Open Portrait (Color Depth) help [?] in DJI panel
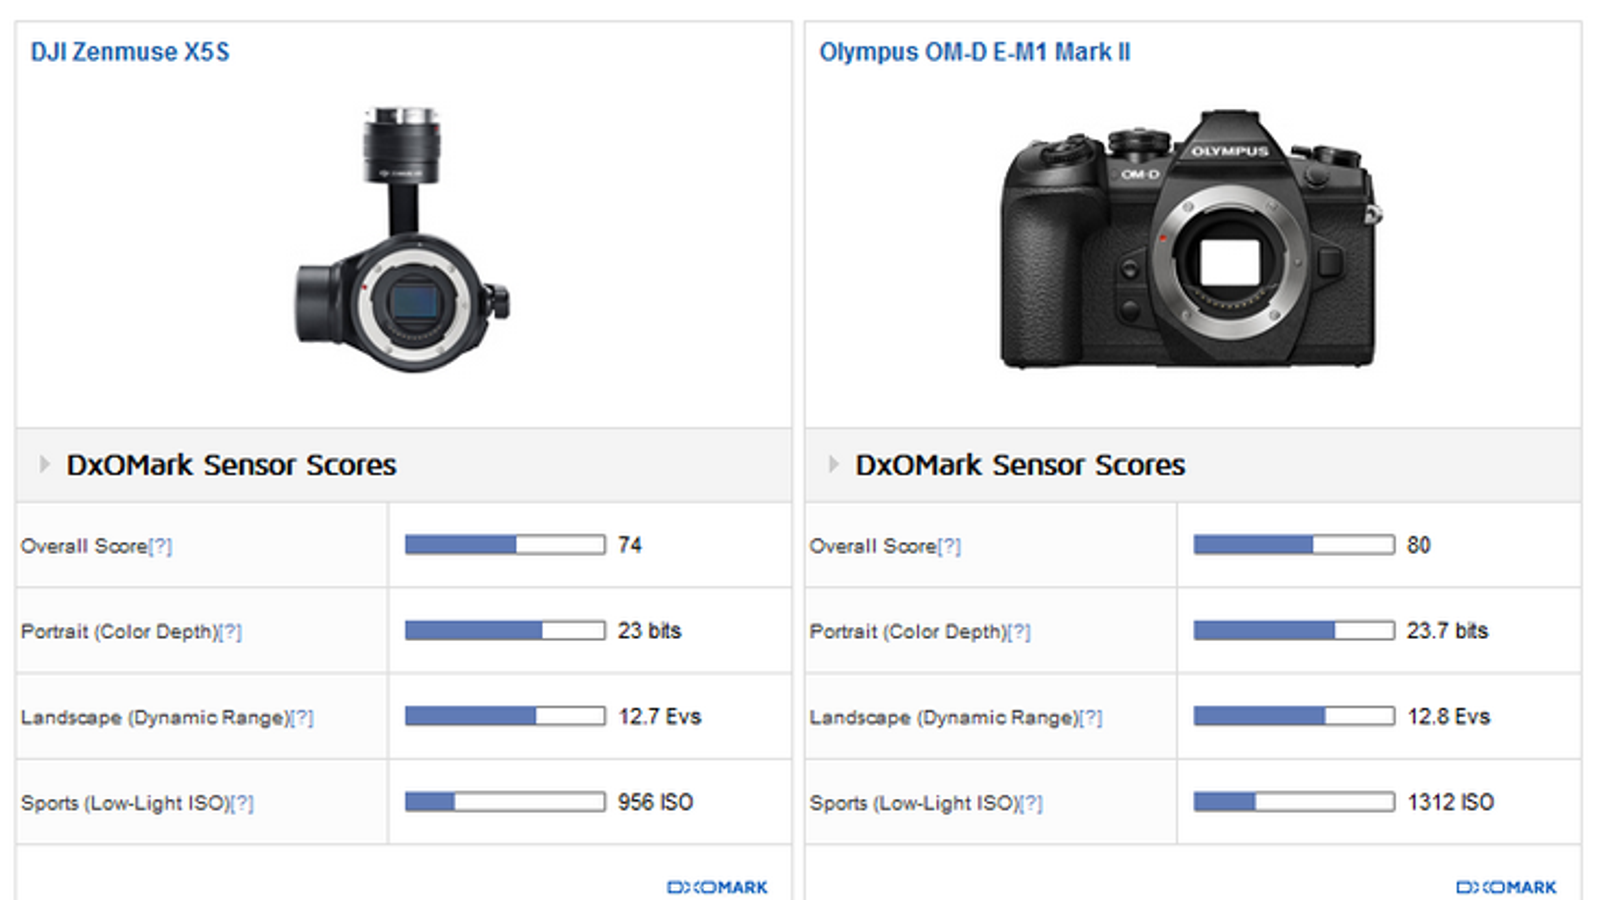The height and width of the screenshot is (900, 1600). [230, 632]
